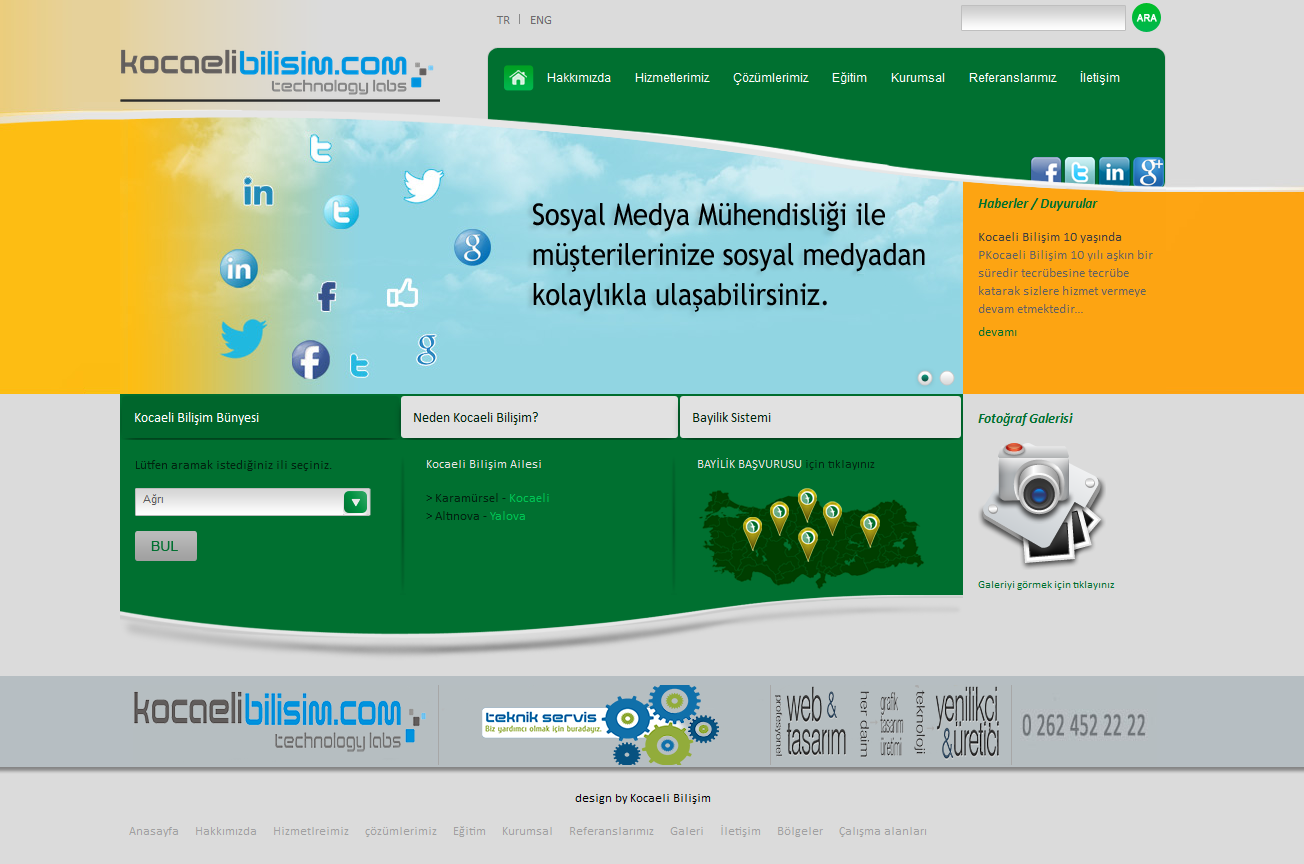Click the devamı link in news
Image resolution: width=1304 pixels, height=864 pixels.
pyautogui.click(x=997, y=332)
